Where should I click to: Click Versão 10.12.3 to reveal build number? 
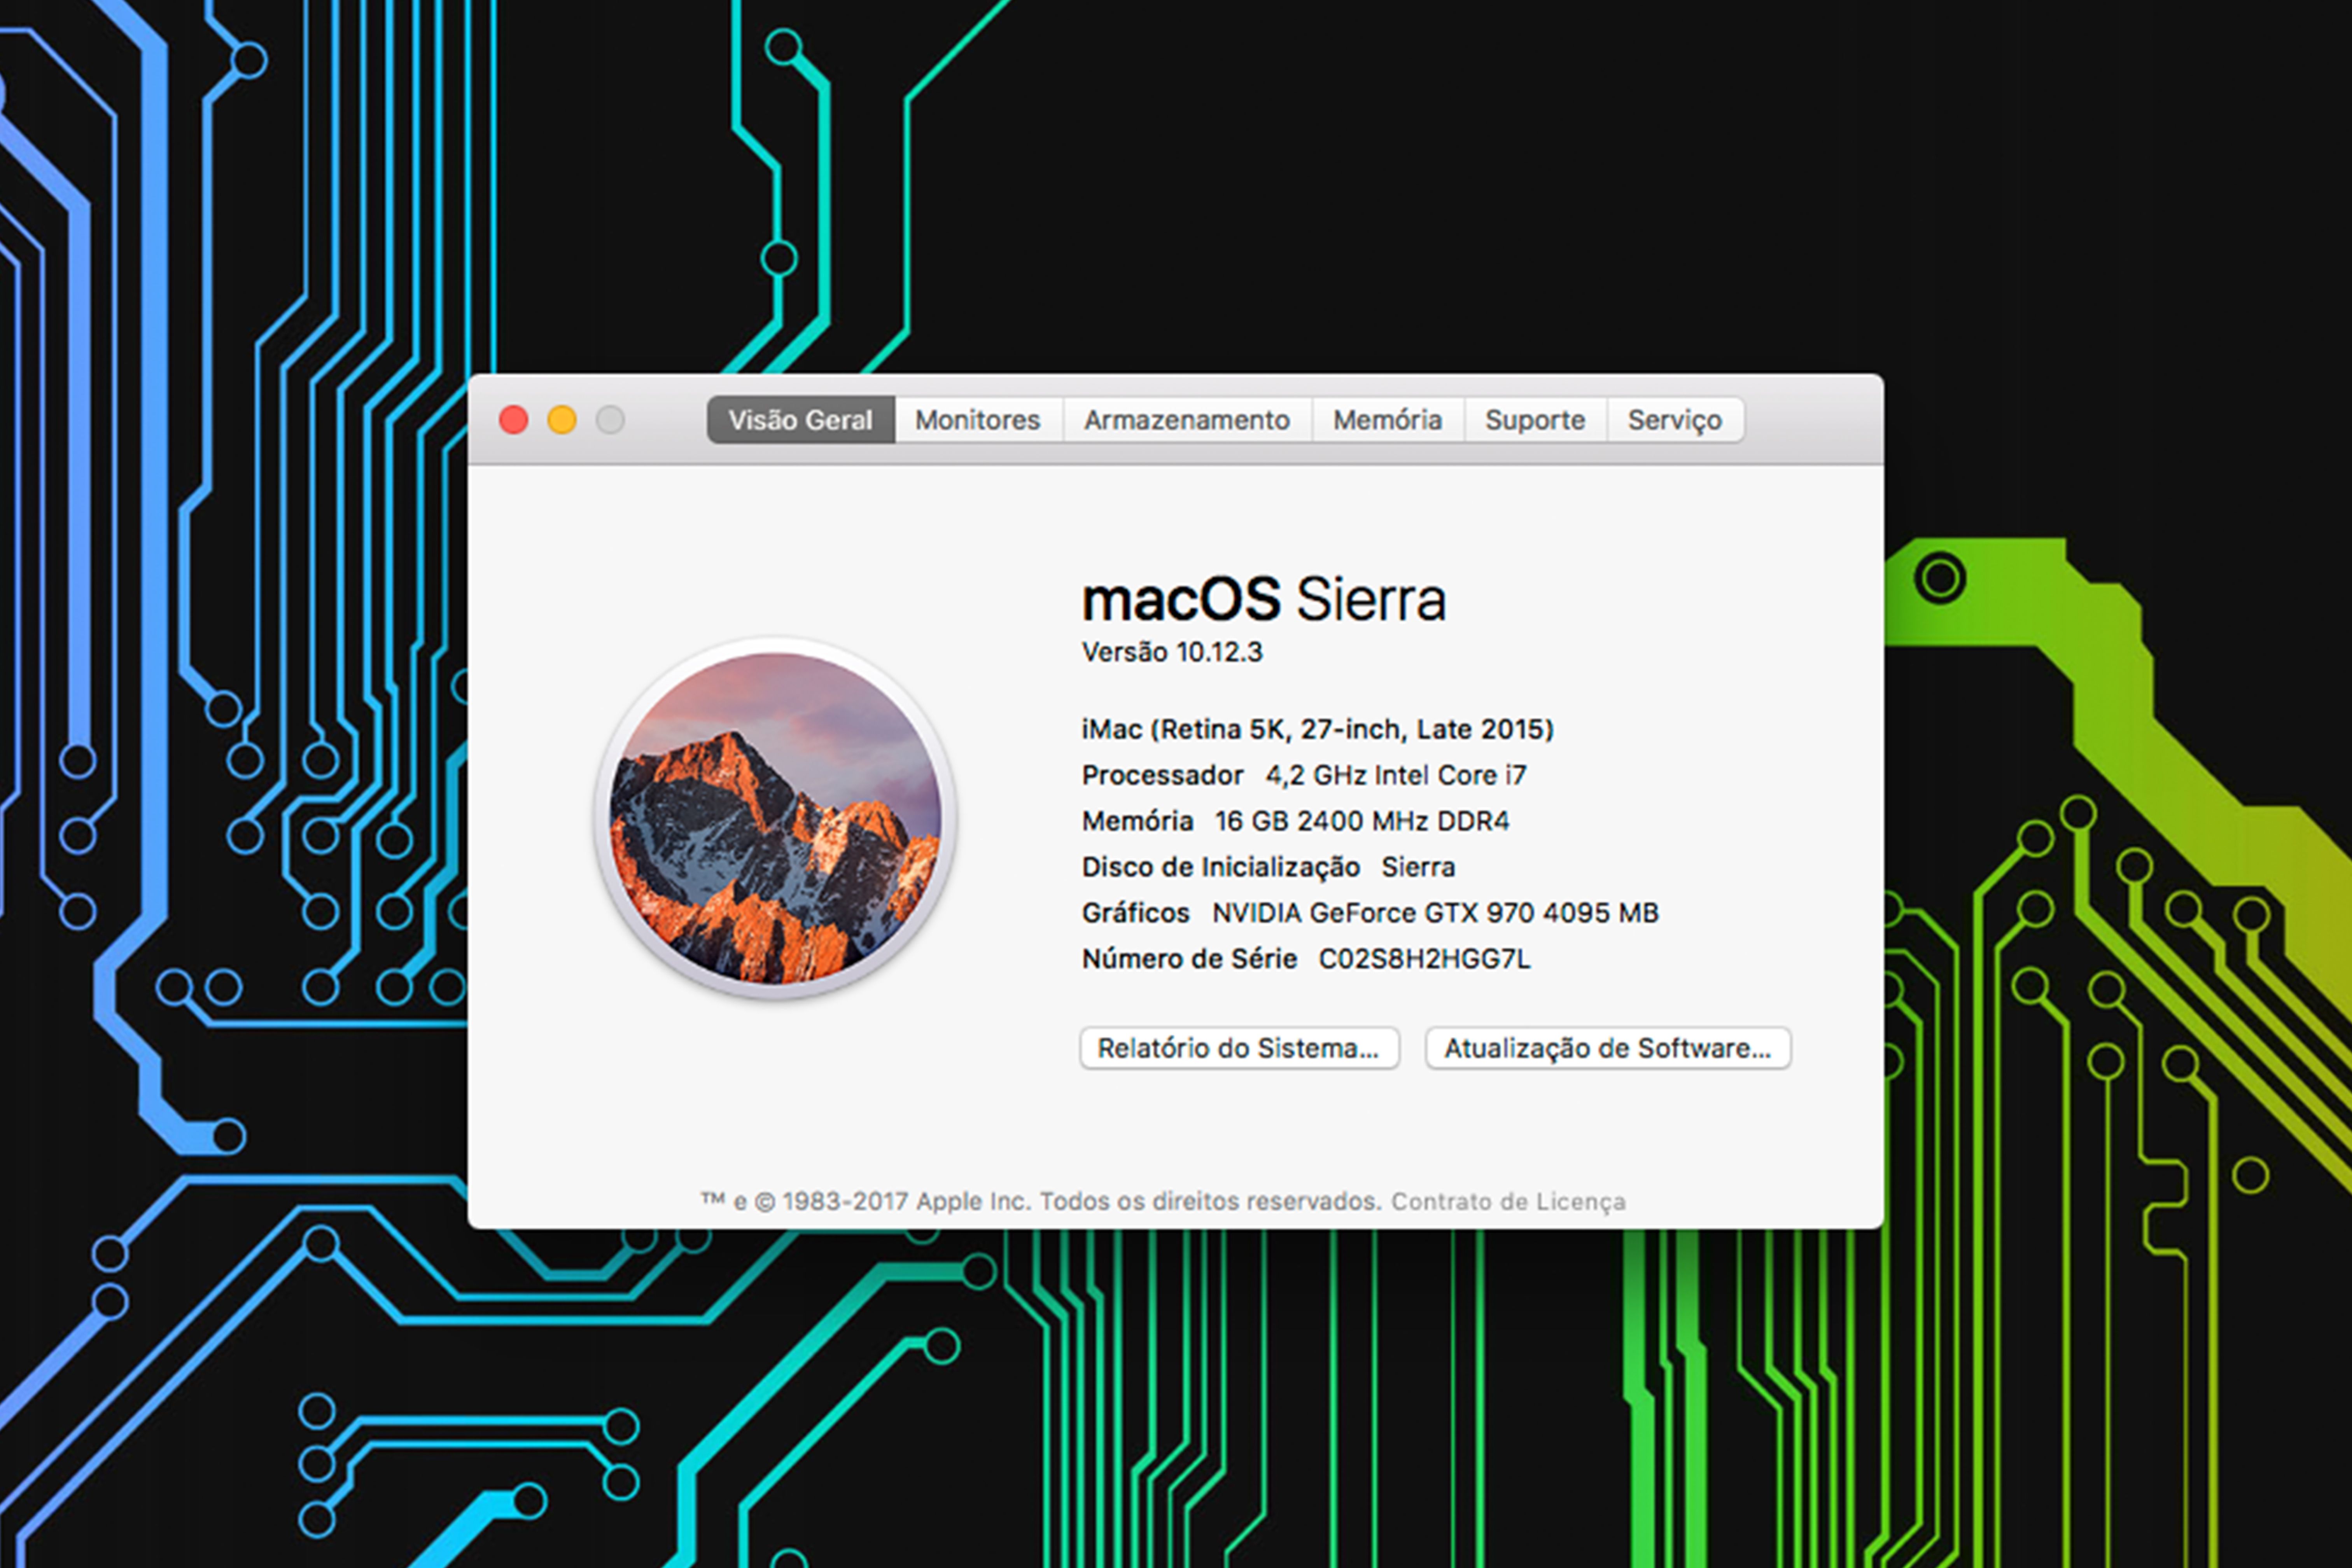(x=1172, y=652)
